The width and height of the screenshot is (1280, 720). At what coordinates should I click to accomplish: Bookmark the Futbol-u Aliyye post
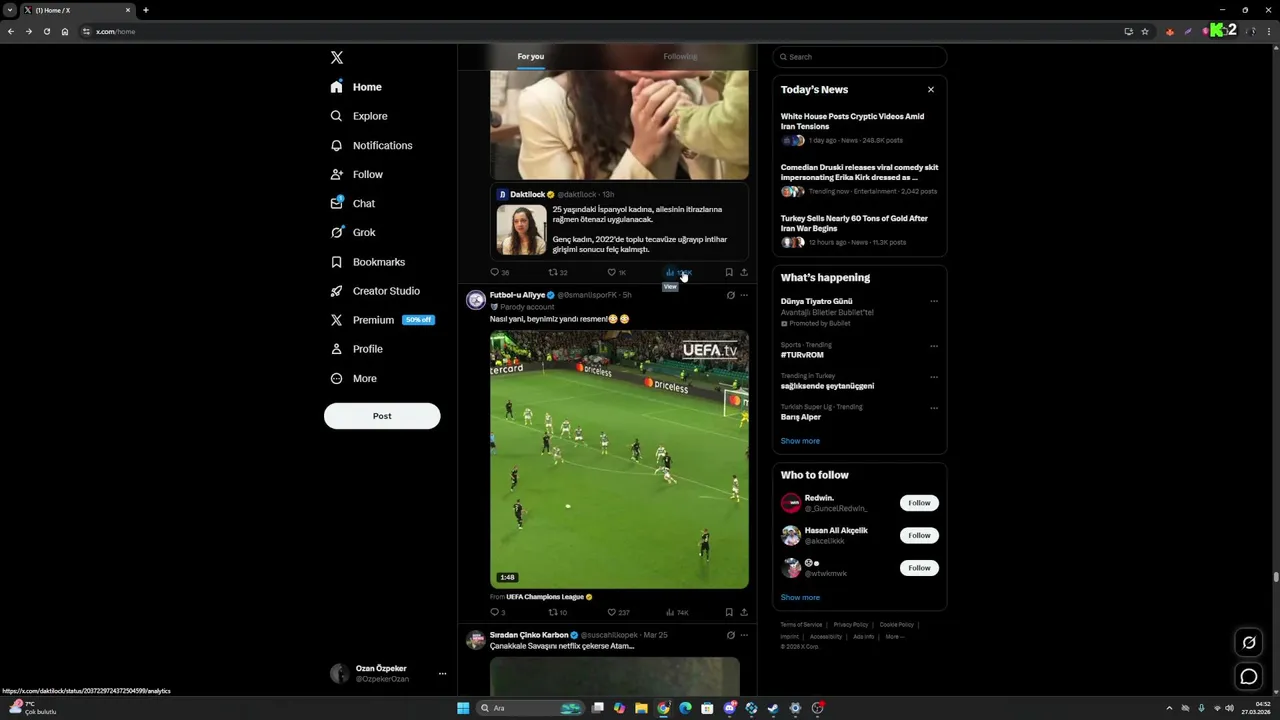click(x=729, y=612)
